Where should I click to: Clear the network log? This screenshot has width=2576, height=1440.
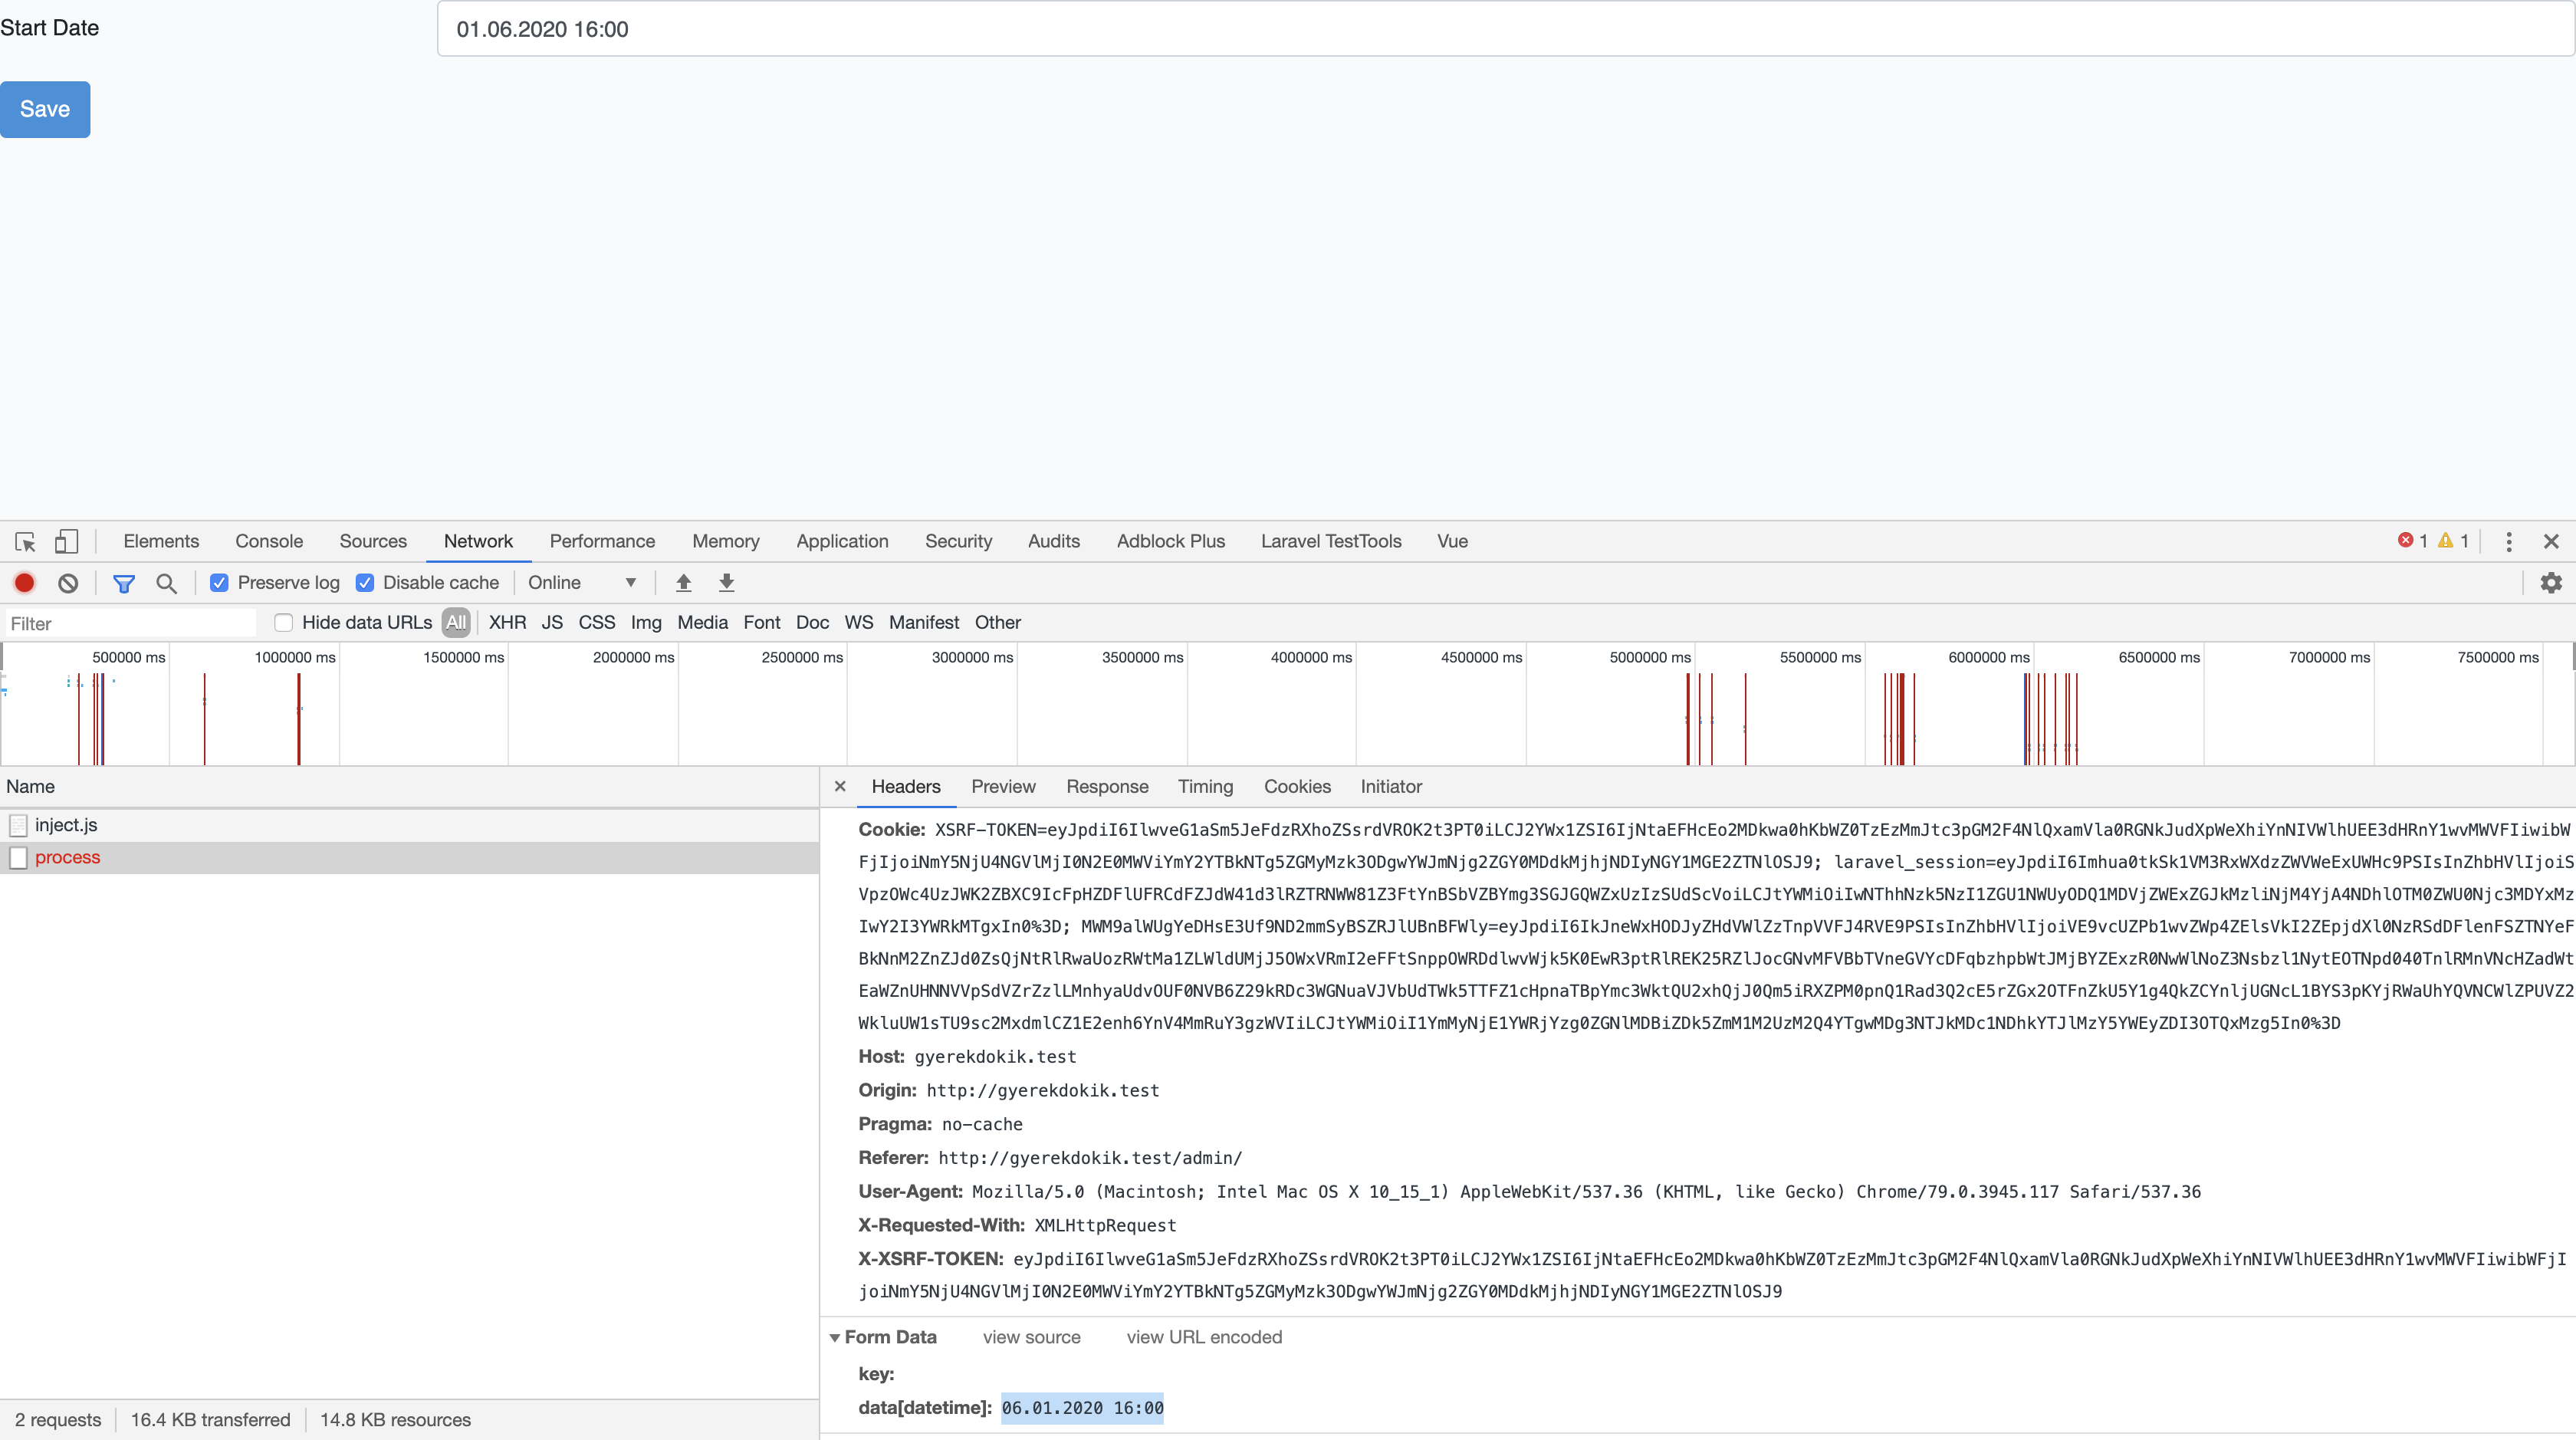pos(68,583)
